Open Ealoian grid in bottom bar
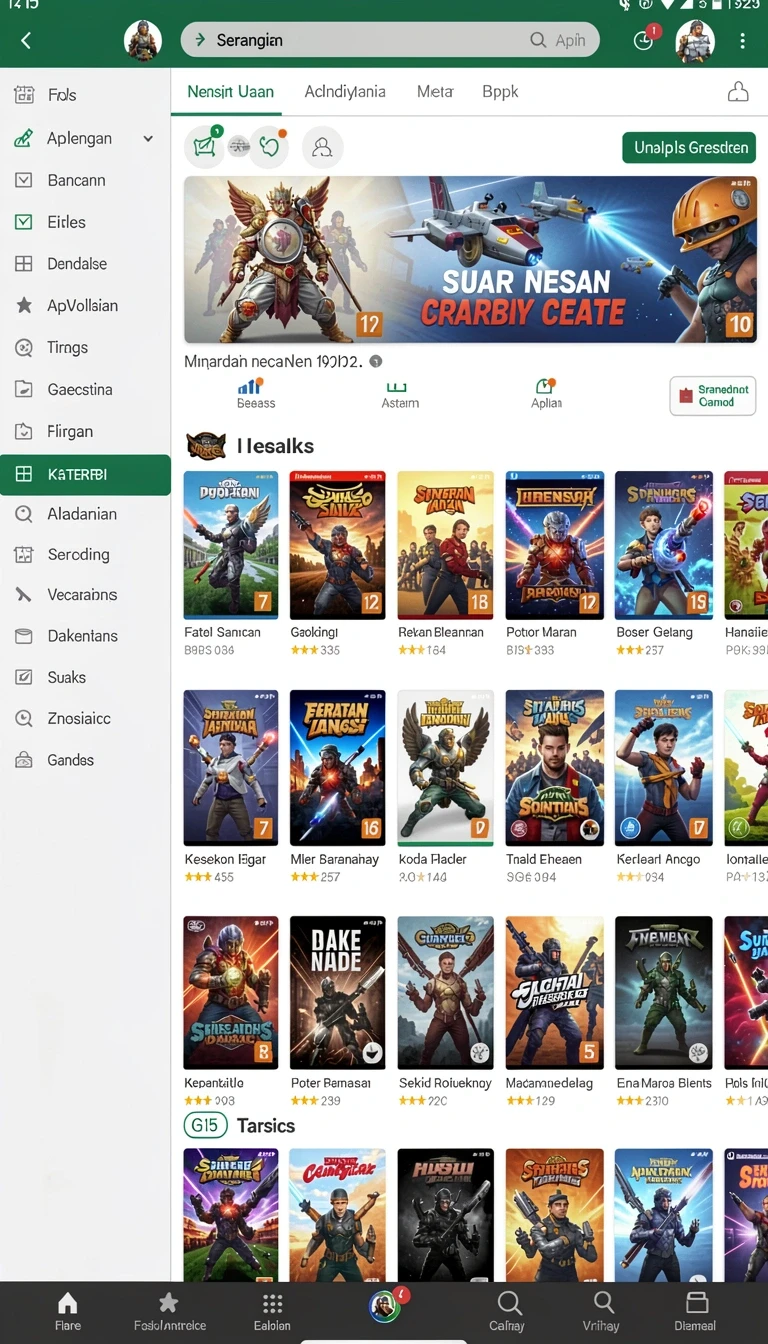 [x=272, y=1311]
